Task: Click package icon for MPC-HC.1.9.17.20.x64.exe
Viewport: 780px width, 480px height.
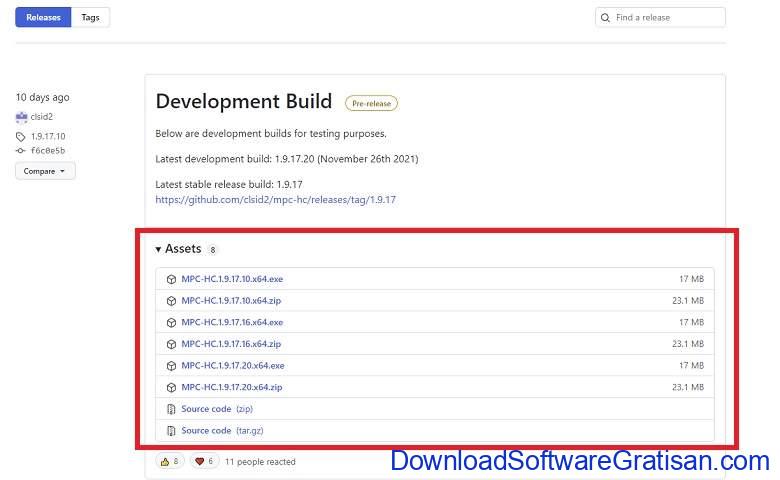Action: pyautogui.click(x=171, y=366)
